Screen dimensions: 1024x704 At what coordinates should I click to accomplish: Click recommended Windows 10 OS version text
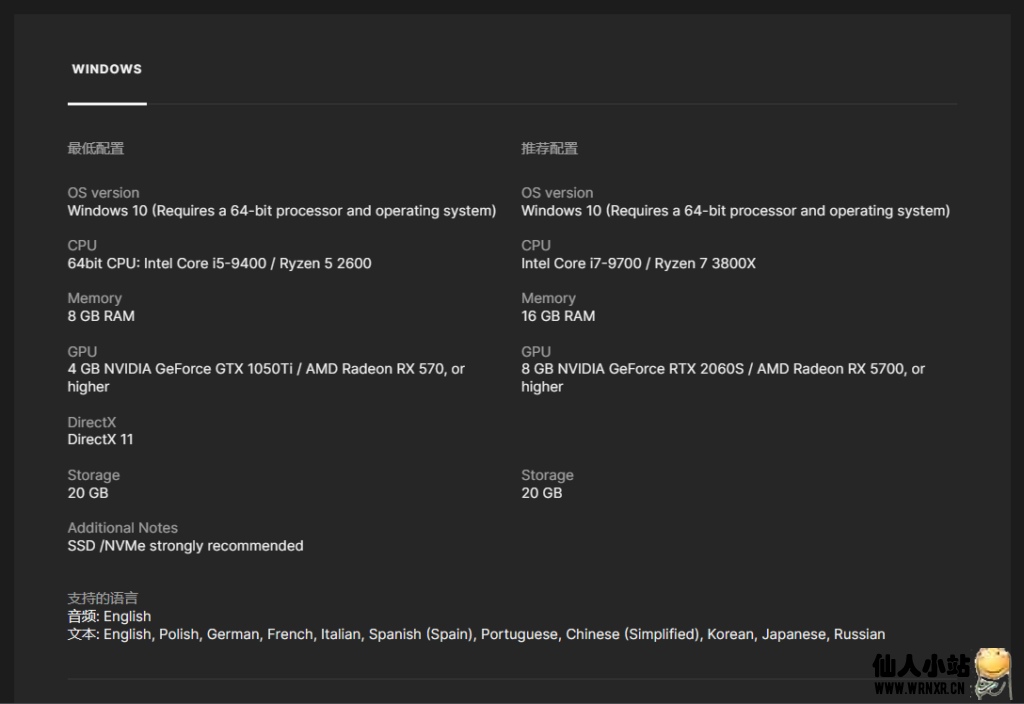coord(735,211)
